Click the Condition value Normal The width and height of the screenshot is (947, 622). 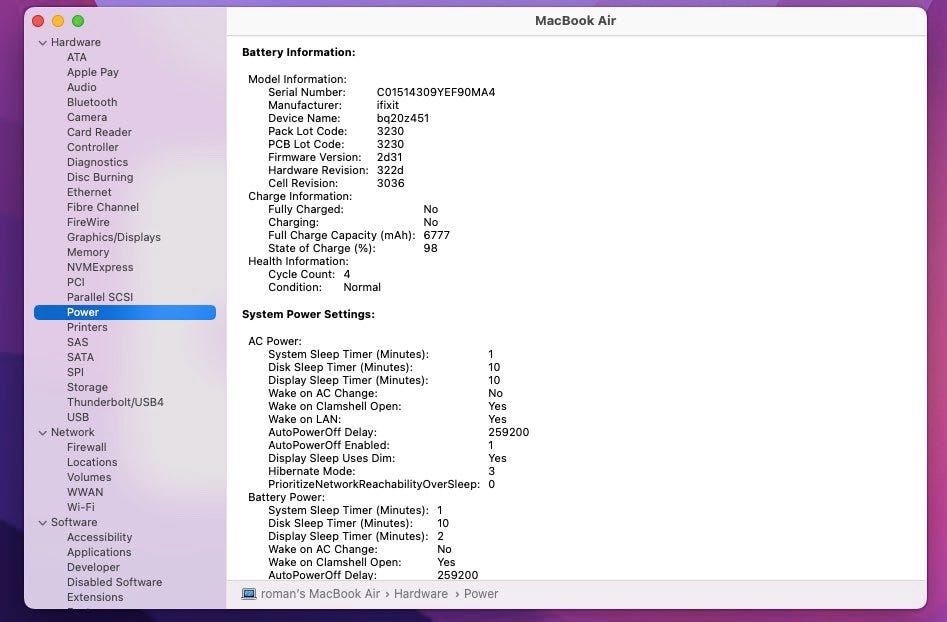pyautogui.click(x=362, y=287)
